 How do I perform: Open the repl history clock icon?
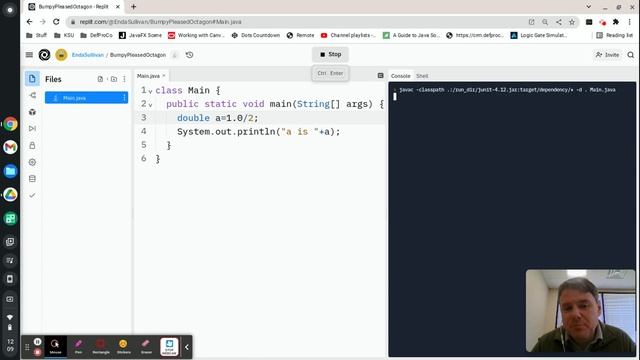click(189, 55)
